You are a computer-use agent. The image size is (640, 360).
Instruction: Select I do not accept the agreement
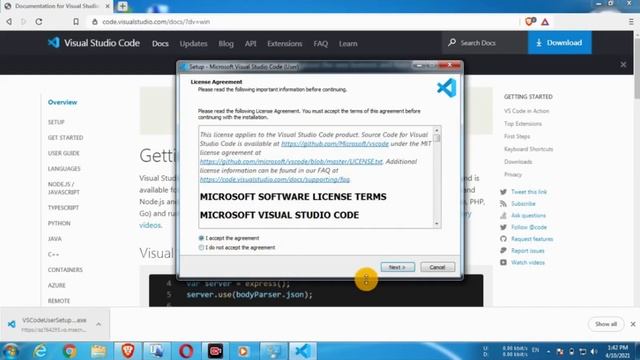(201, 247)
